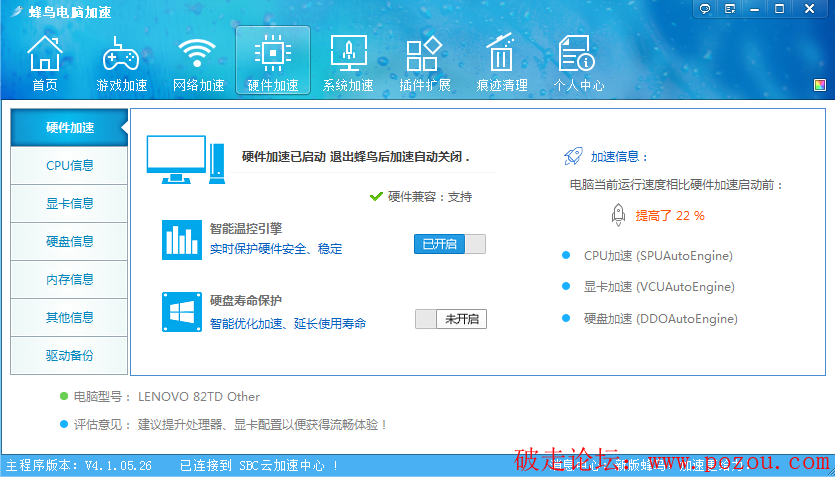Viewport: 835px width, 477px height.
Task: Click 实时保护硬件安全、稳定 link text
Action: [x=276, y=249]
